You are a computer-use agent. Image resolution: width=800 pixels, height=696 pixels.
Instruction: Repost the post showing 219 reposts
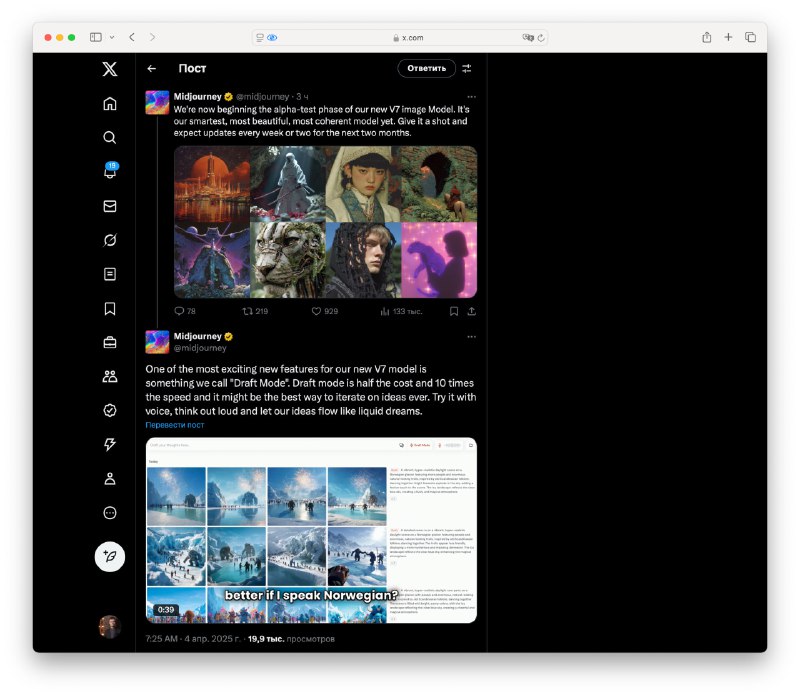point(255,311)
